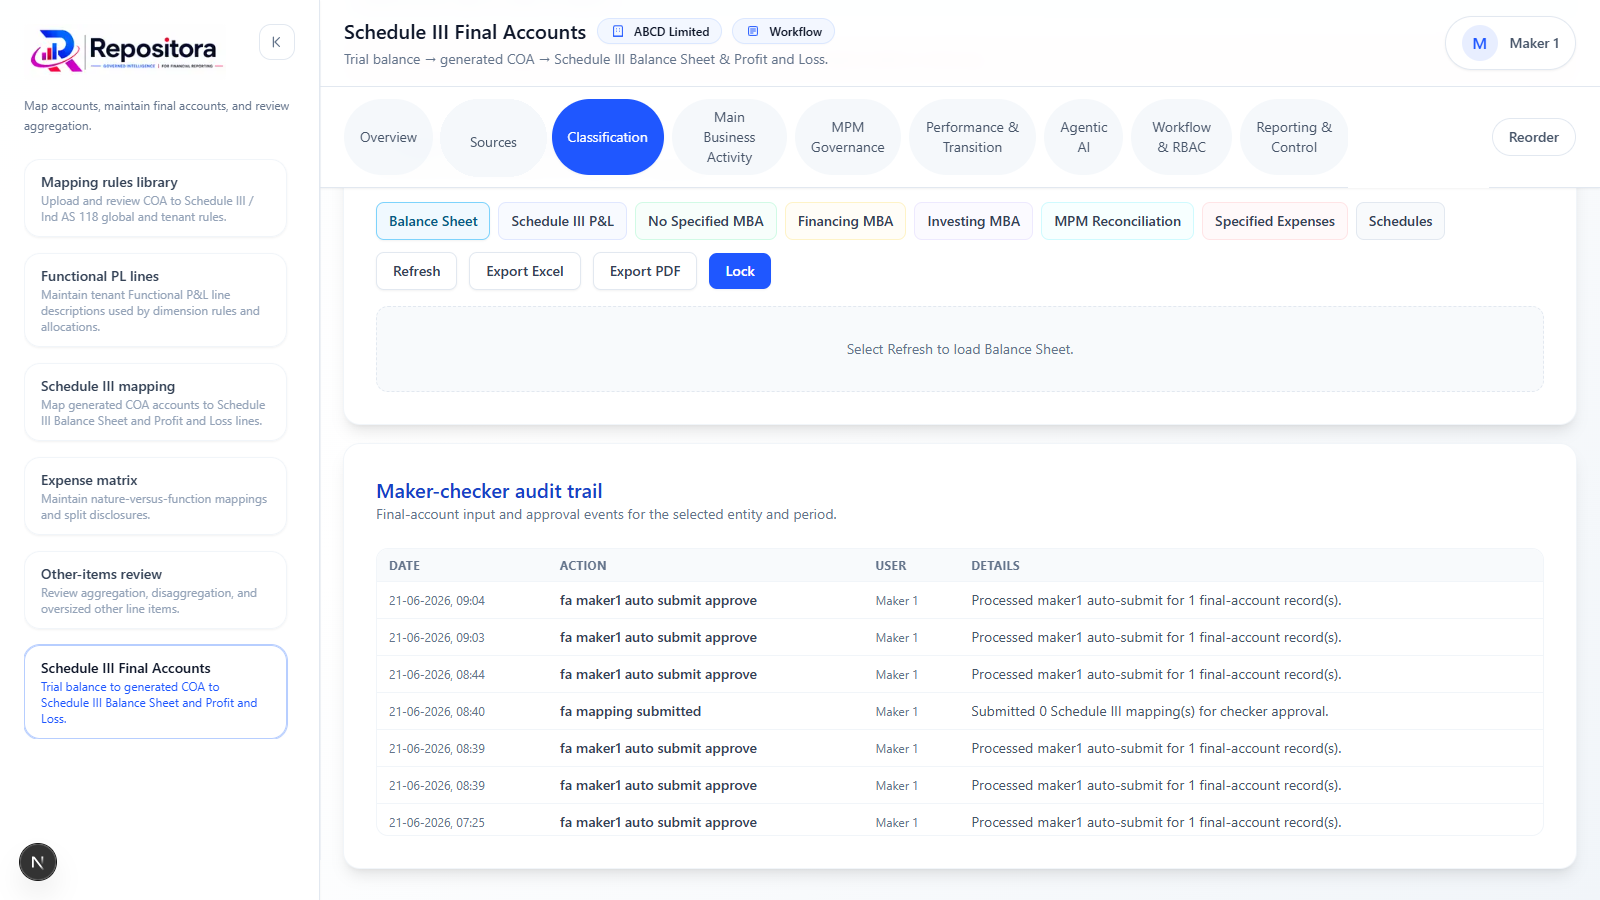1600x900 pixels.
Task: Open the MPM Governance tab
Action: tap(847, 137)
